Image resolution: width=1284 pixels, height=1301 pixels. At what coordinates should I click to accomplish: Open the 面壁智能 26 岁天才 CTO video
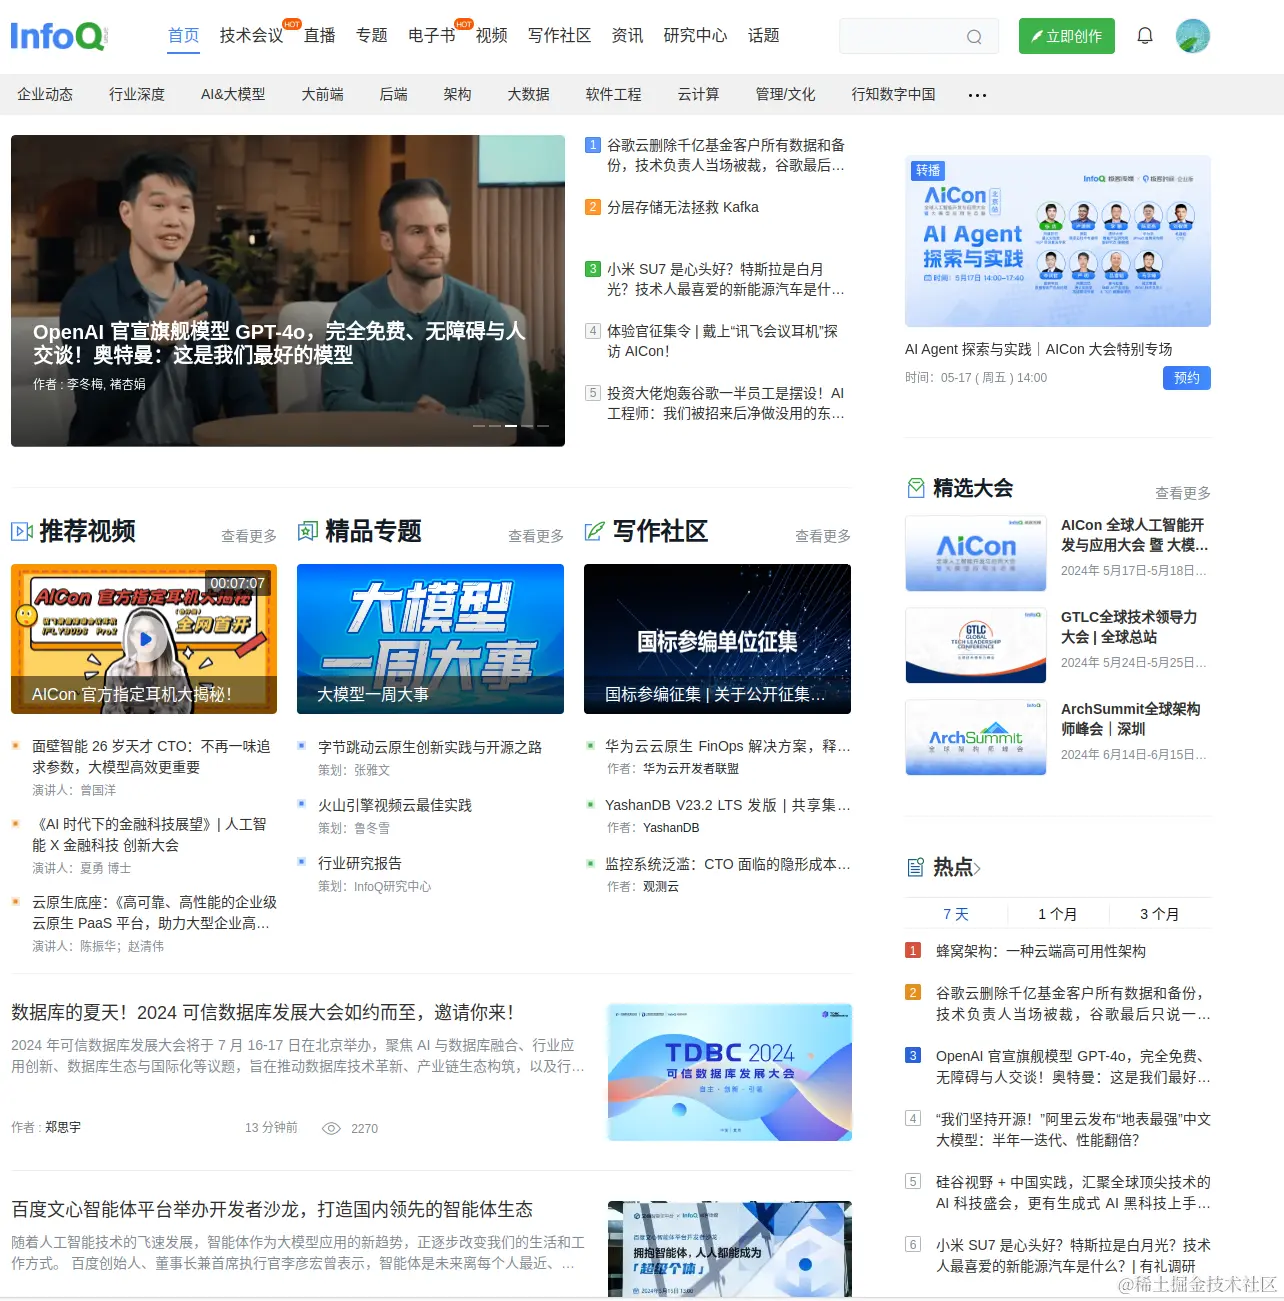[151, 757]
